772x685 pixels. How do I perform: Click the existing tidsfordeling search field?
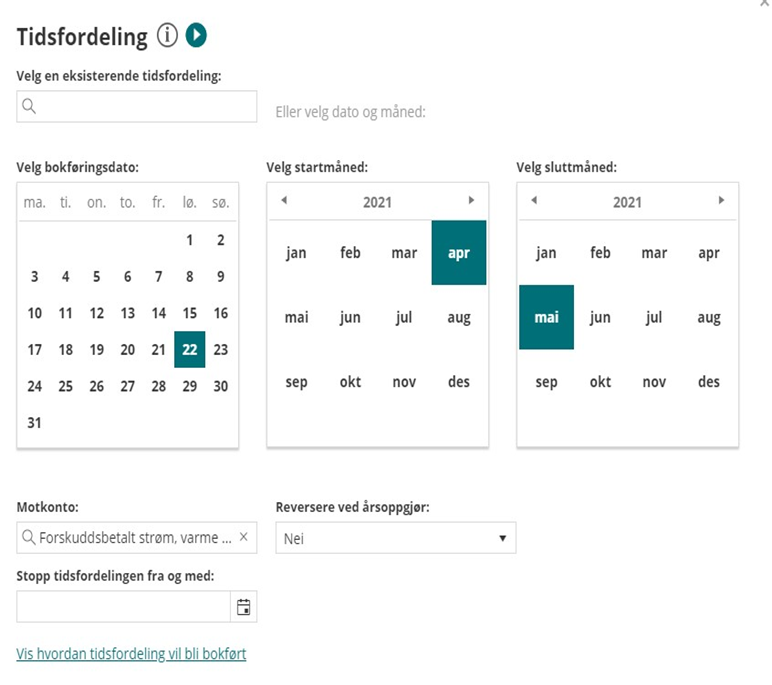point(137,106)
